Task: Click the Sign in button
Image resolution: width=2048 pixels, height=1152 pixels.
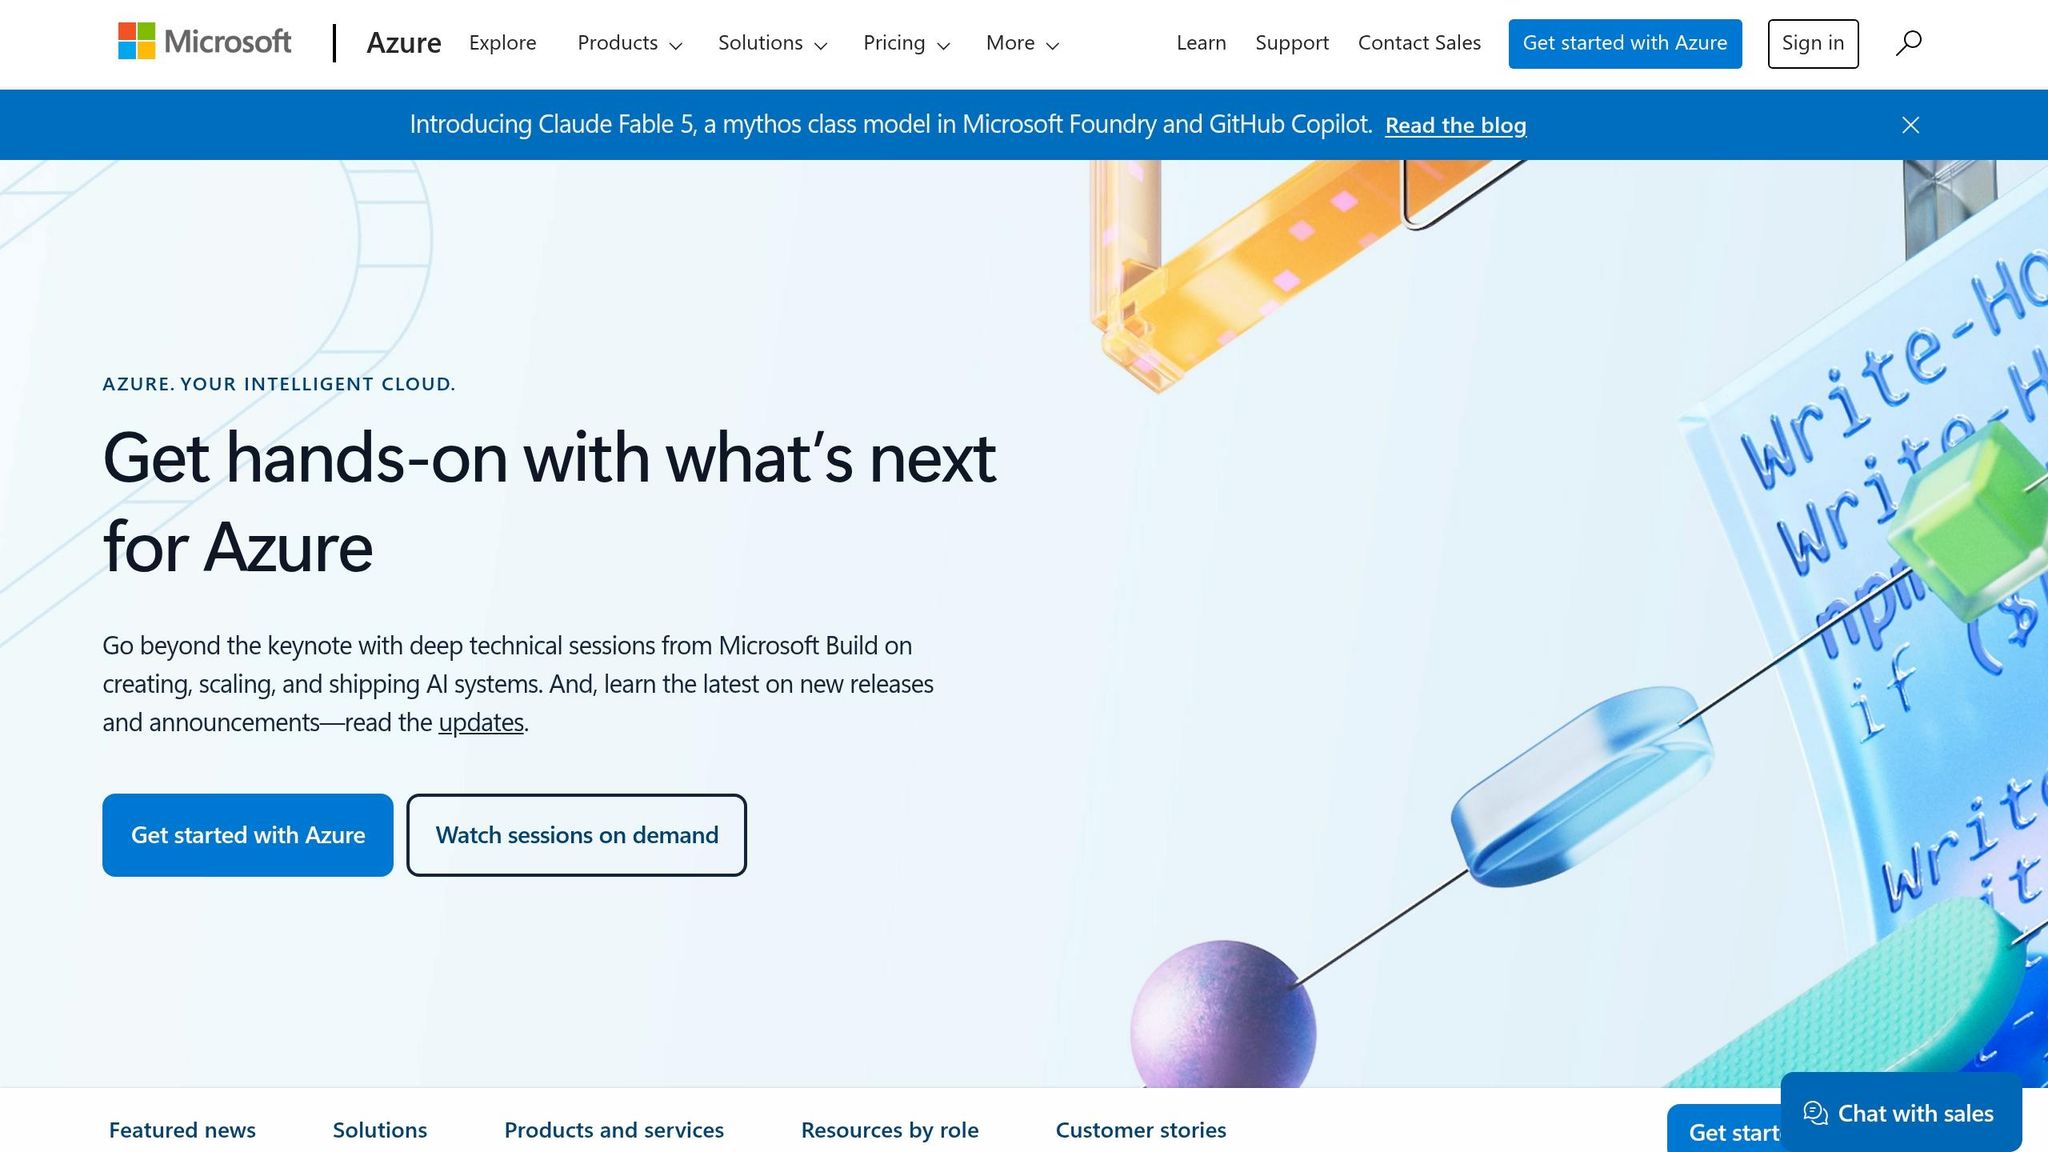Action: point(1813,43)
